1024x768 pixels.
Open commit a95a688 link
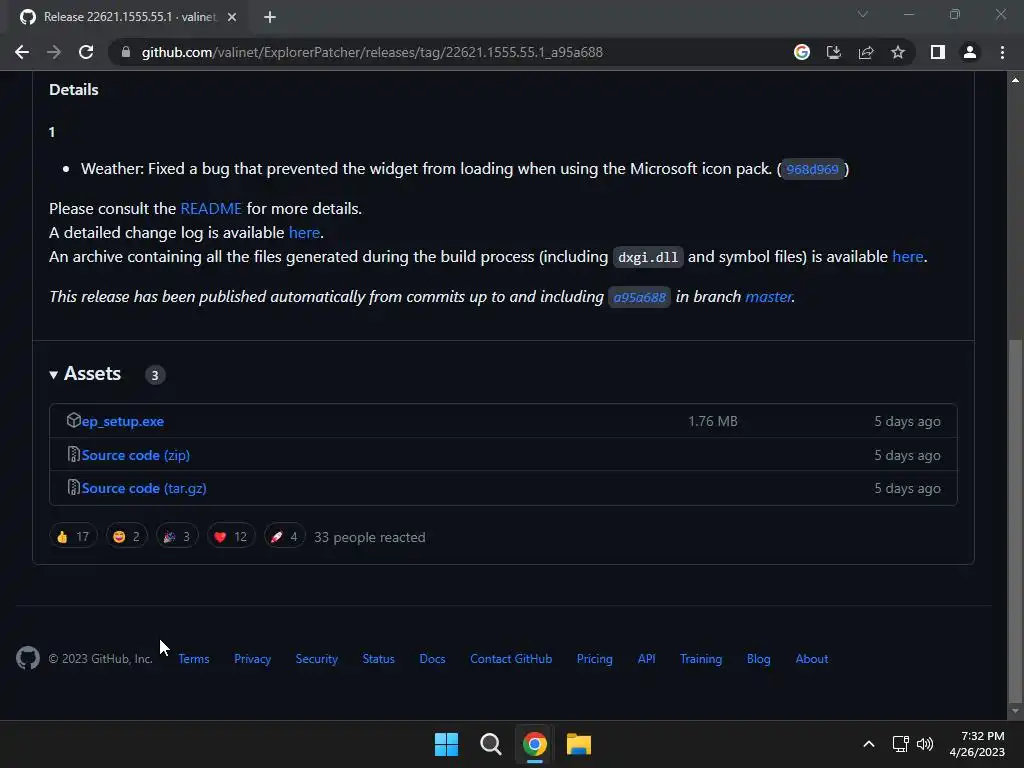pos(639,297)
